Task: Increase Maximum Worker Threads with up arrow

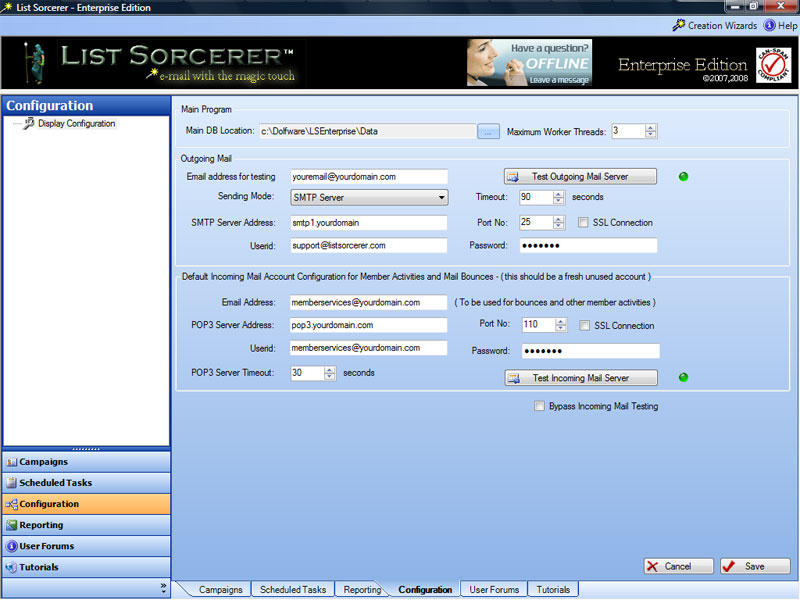Action: pyautogui.click(x=651, y=128)
